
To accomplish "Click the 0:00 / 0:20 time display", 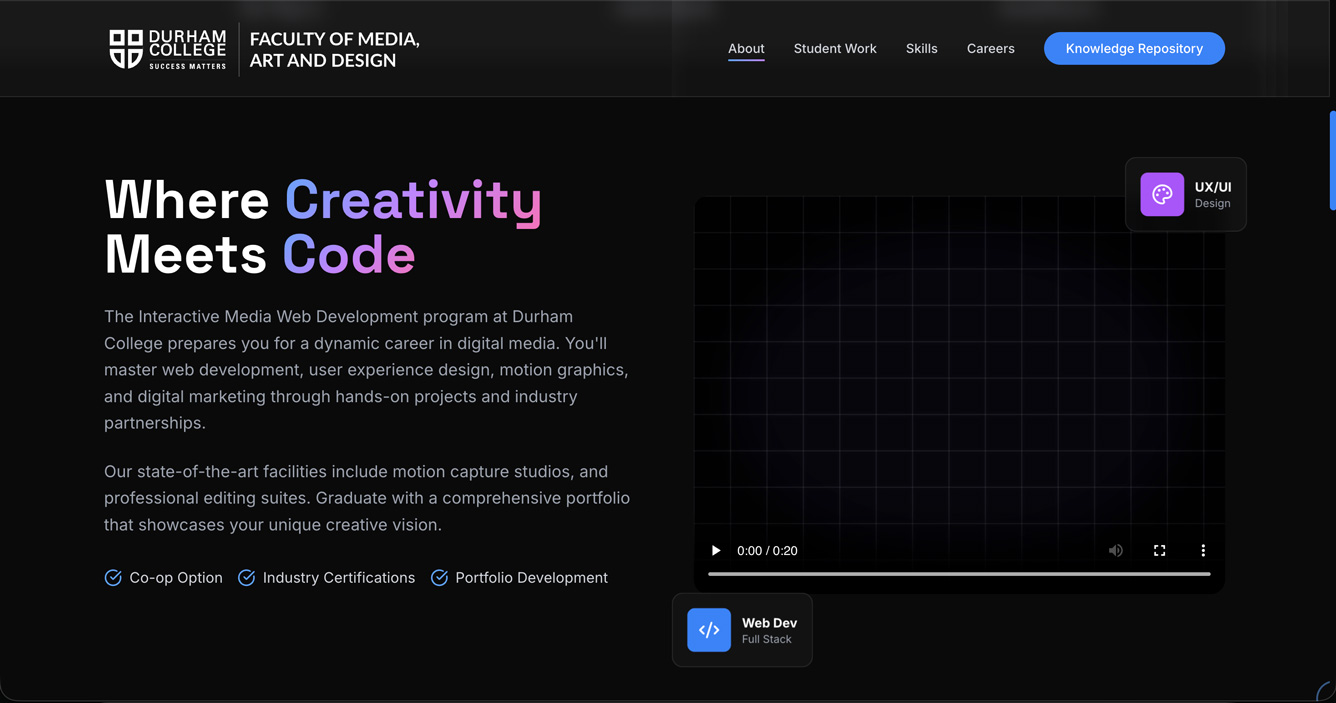I will (x=767, y=551).
